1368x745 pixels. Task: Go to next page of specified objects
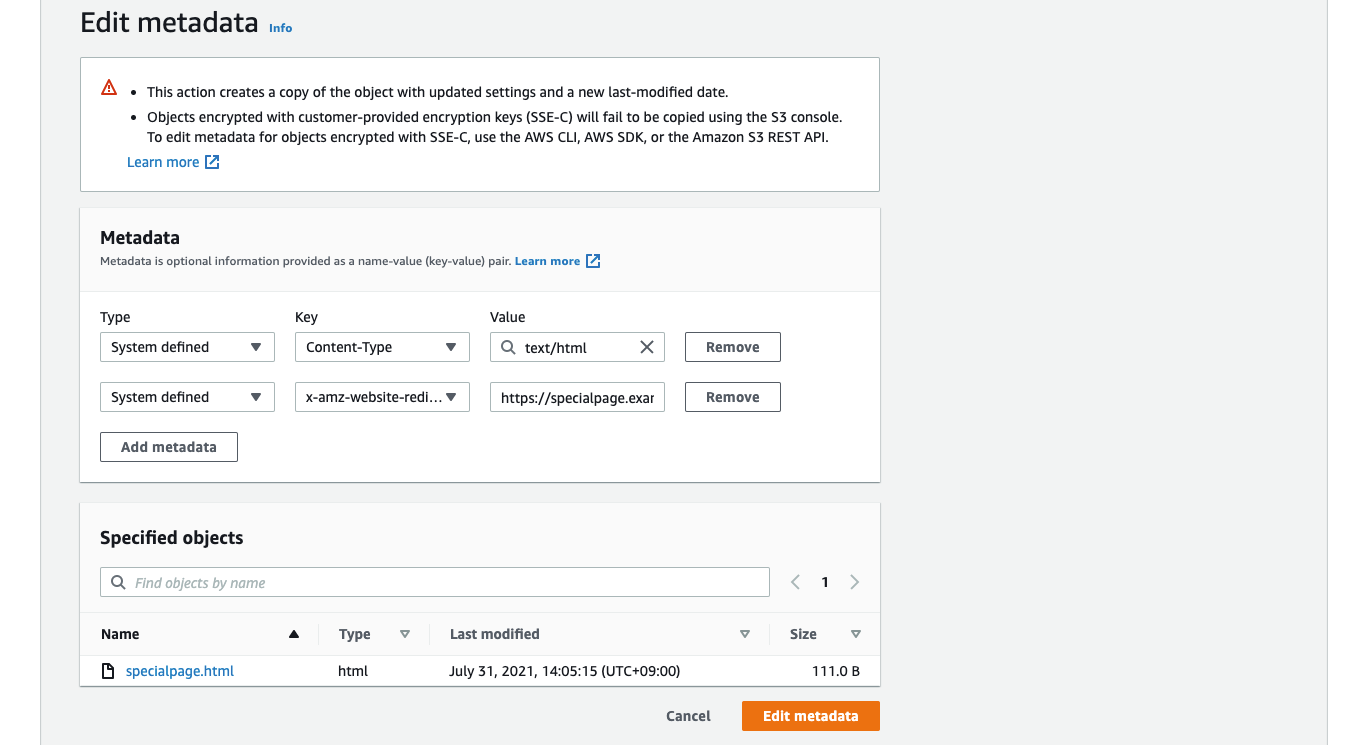(x=855, y=582)
